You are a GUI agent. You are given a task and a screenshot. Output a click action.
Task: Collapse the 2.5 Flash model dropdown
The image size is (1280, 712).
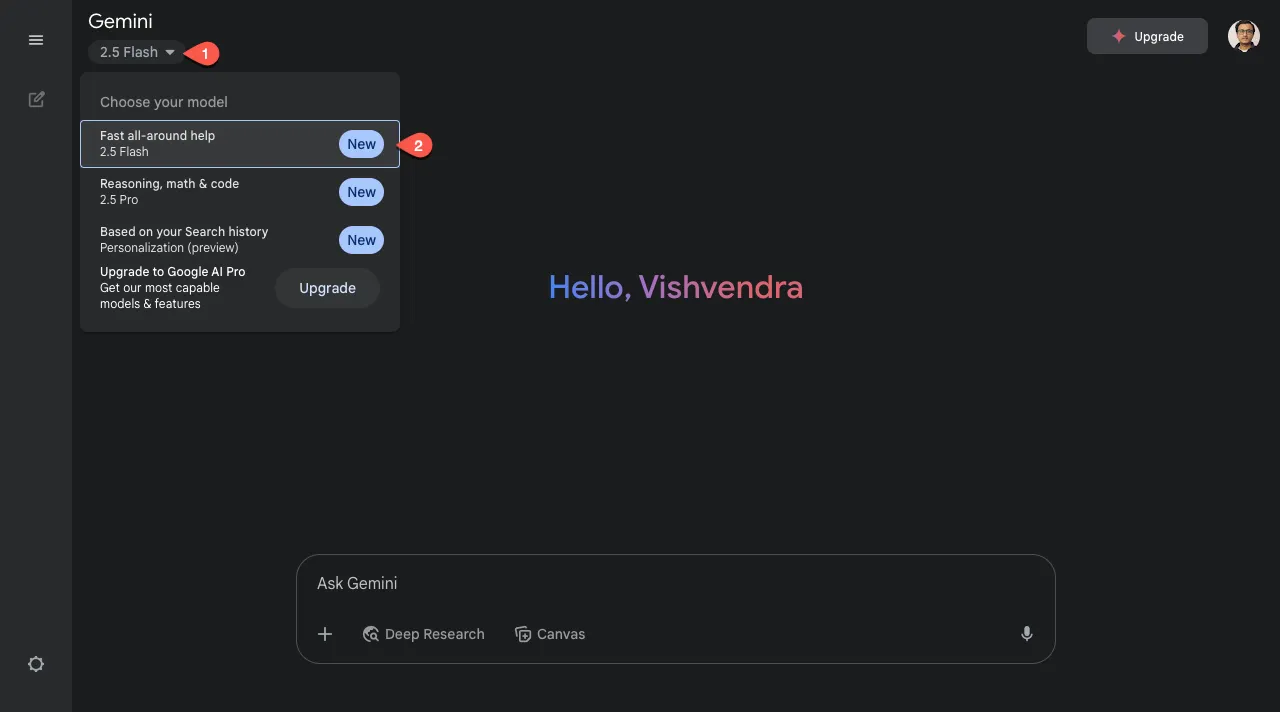(x=137, y=52)
